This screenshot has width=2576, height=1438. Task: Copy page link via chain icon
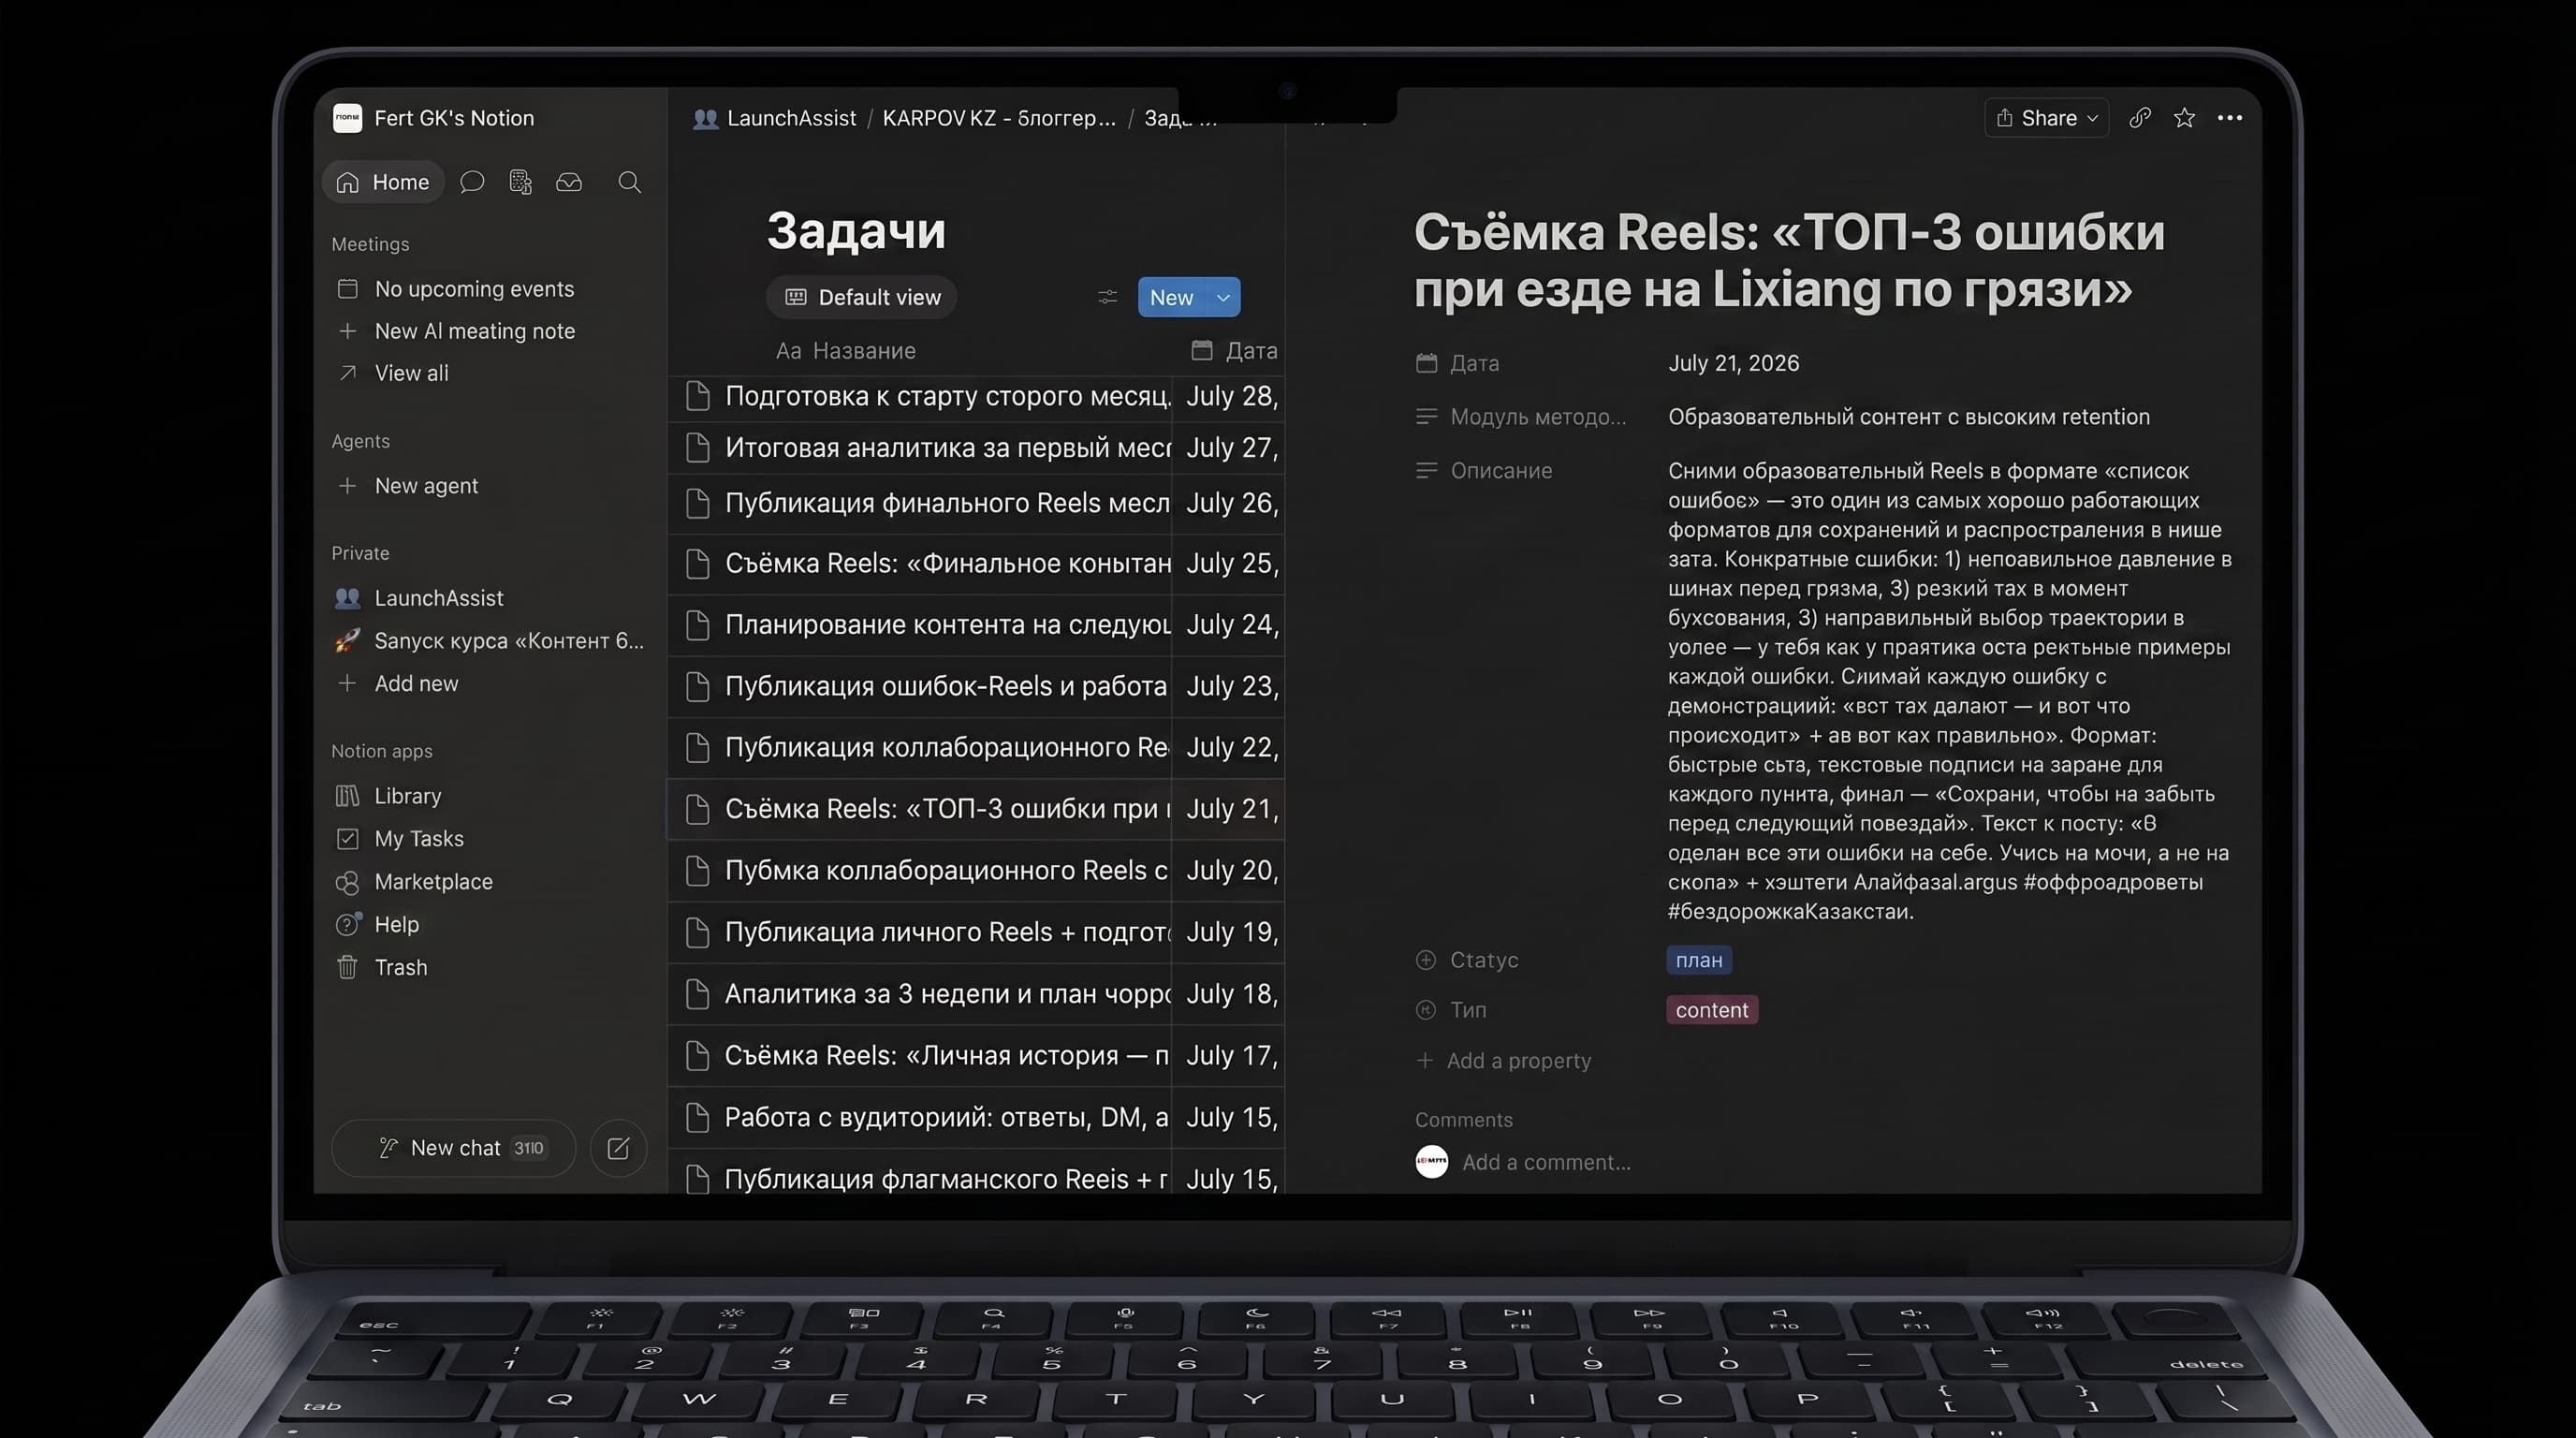click(2139, 118)
